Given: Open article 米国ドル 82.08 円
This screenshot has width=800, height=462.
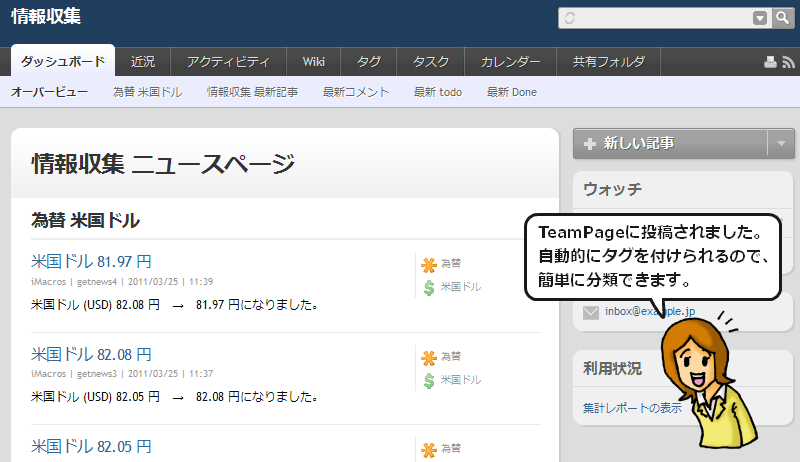Looking at the screenshot, I should coord(91,354).
